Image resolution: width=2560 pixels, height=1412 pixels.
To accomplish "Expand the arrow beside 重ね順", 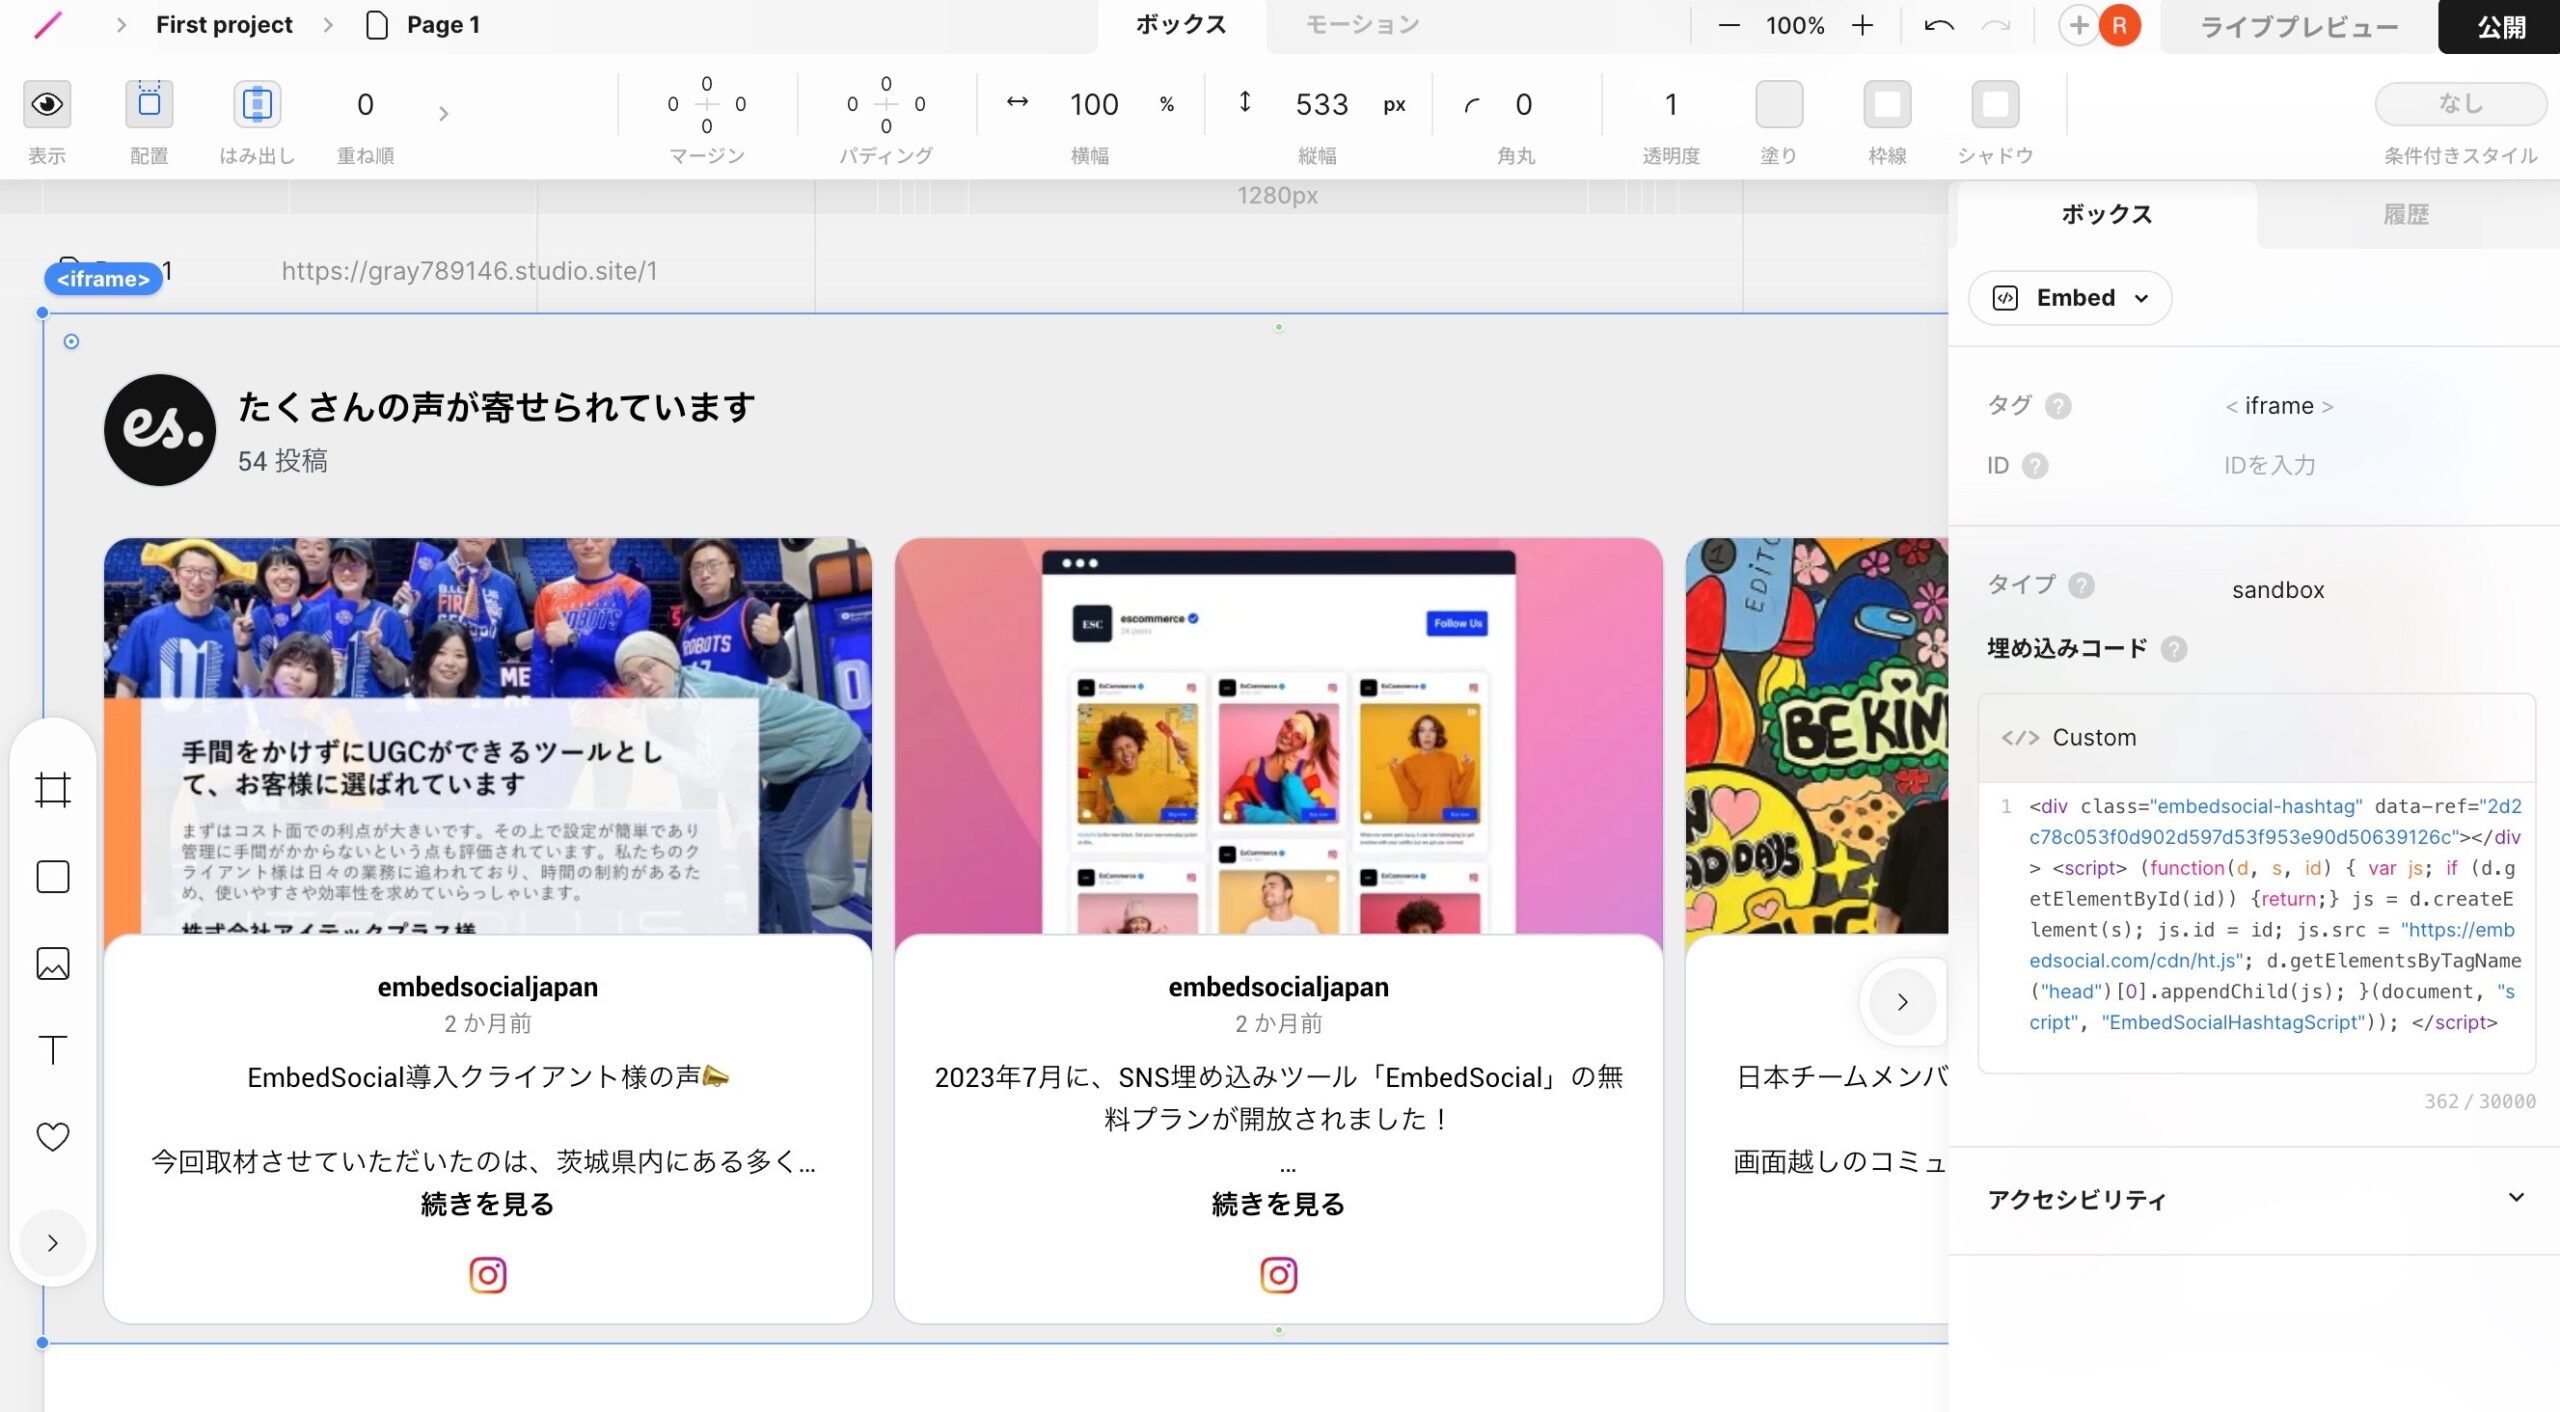I will coord(443,114).
